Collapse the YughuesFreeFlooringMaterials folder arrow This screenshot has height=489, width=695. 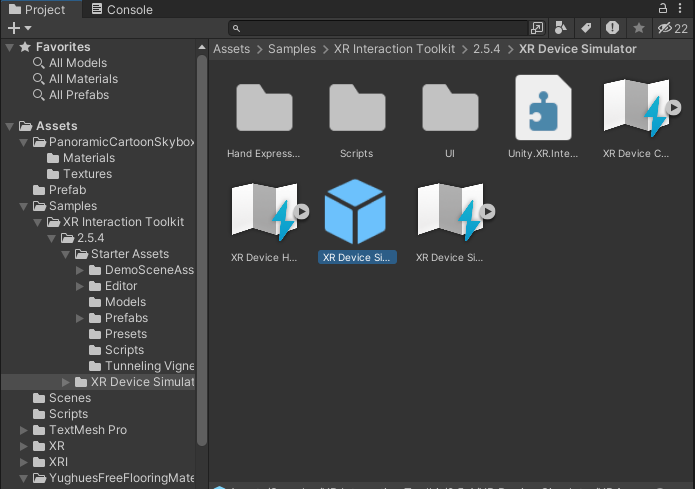[24, 478]
